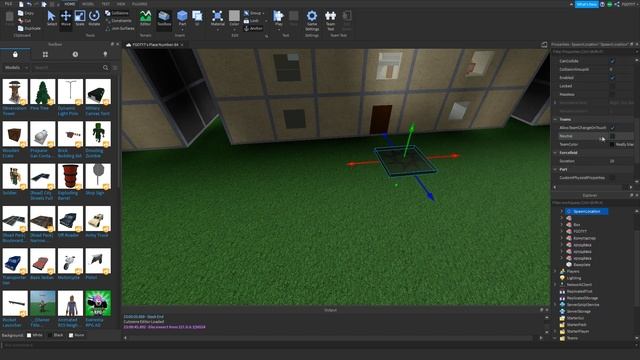
Task: Expand the ServerScriptService node
Action: pos(555,305)
